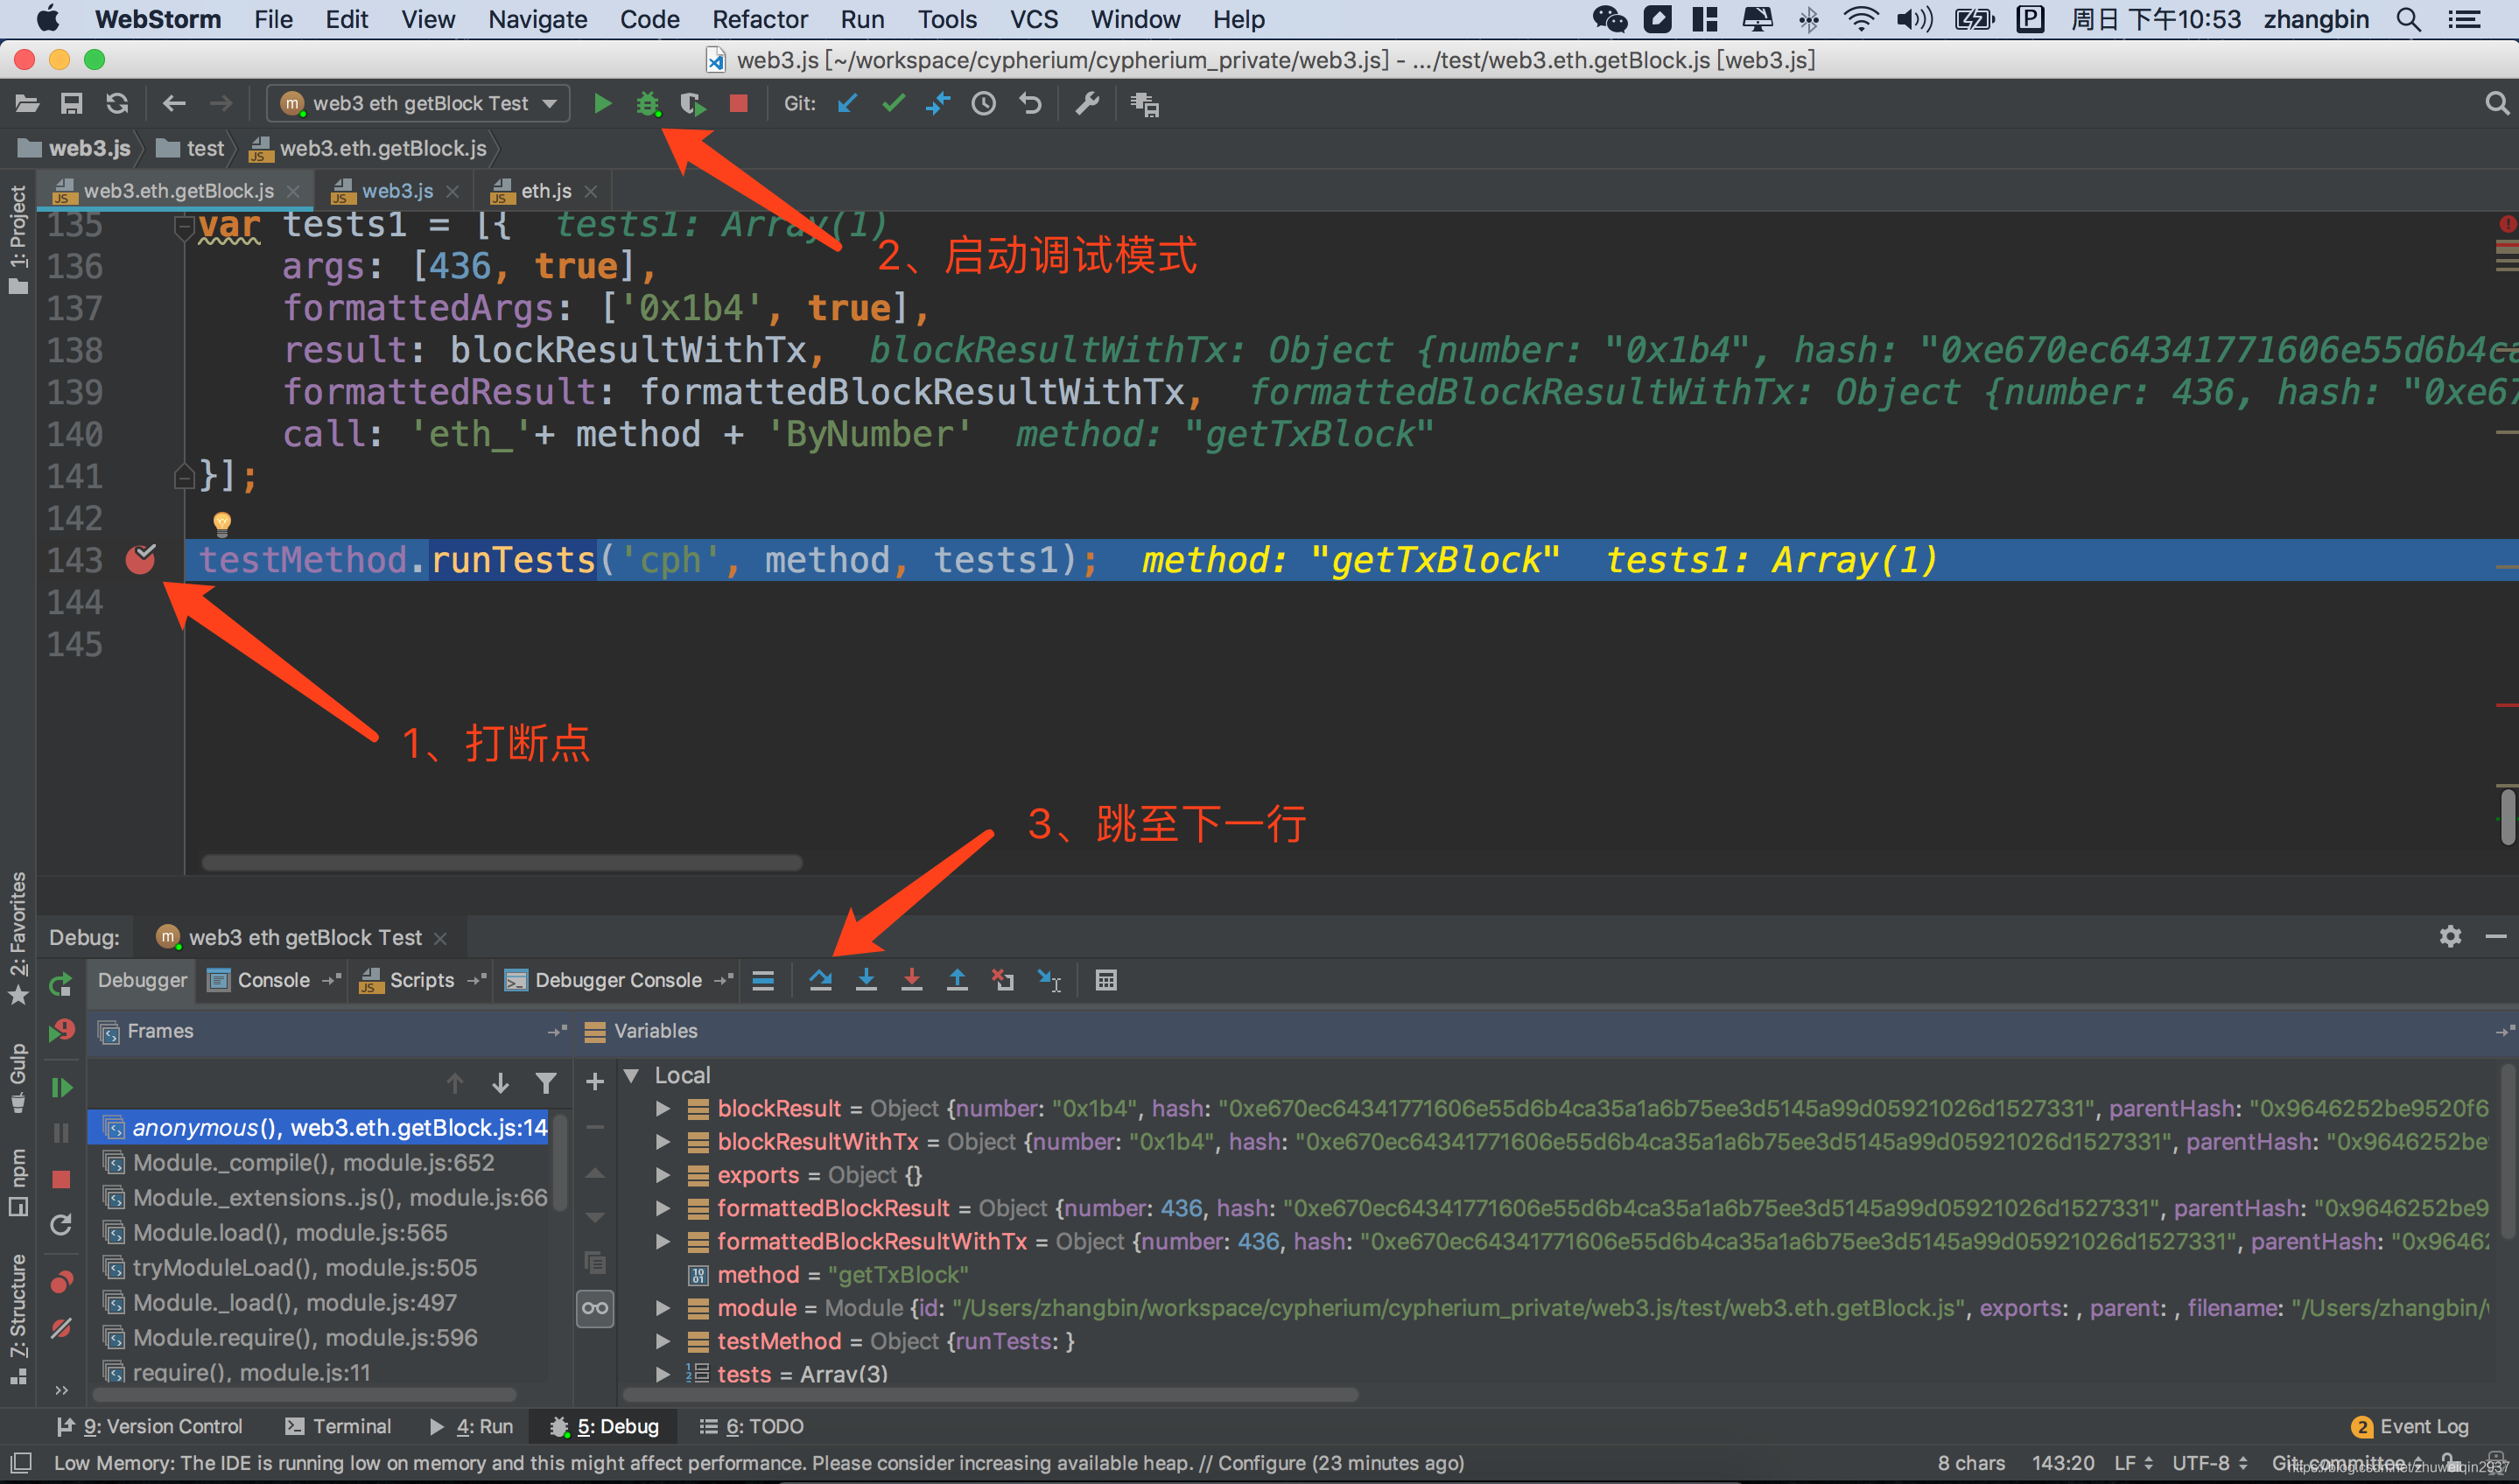2519x1484 pixels.
Task: Expand the testMethod variable
Action: 662,1341
